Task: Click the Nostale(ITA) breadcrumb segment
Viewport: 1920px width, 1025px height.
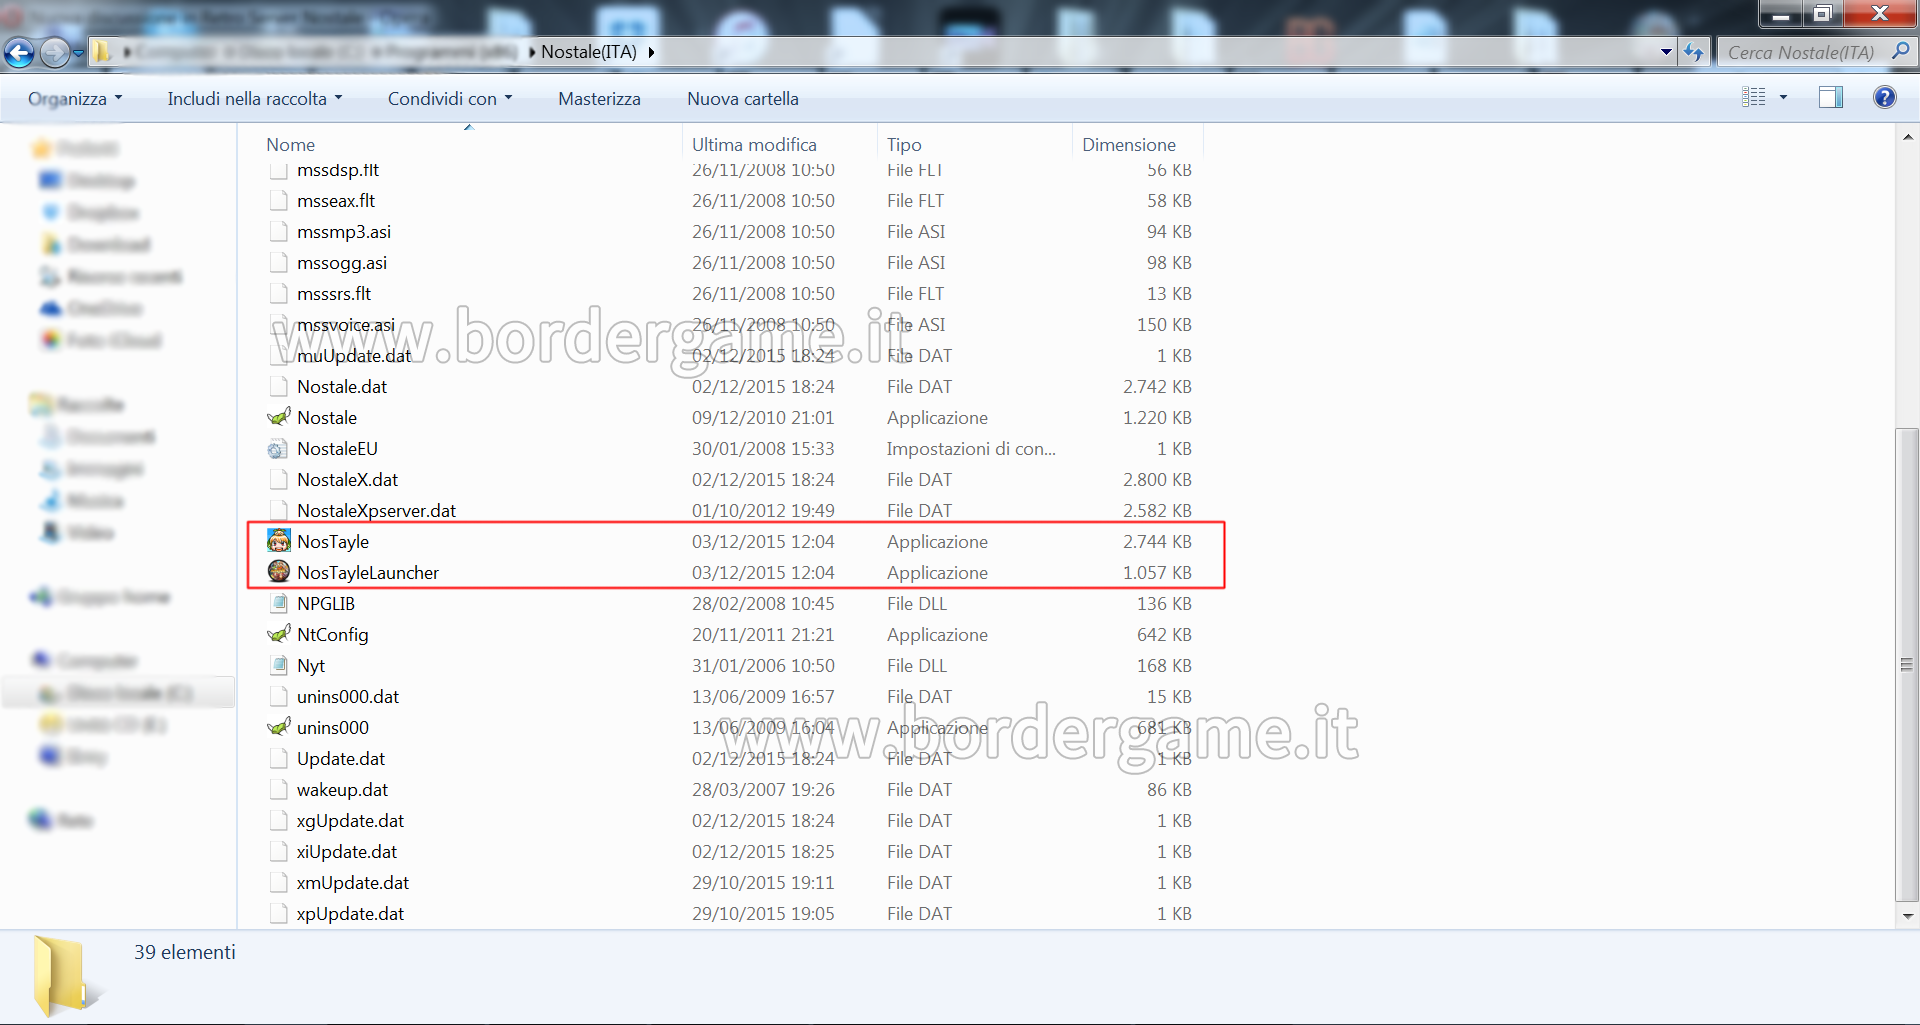Action: pos(589,52)
